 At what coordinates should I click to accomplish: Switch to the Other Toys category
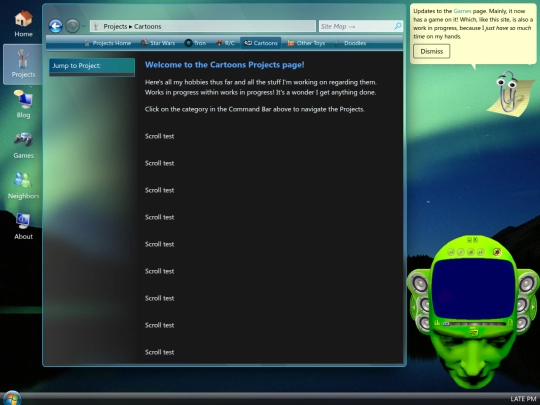tap(306, 43)
